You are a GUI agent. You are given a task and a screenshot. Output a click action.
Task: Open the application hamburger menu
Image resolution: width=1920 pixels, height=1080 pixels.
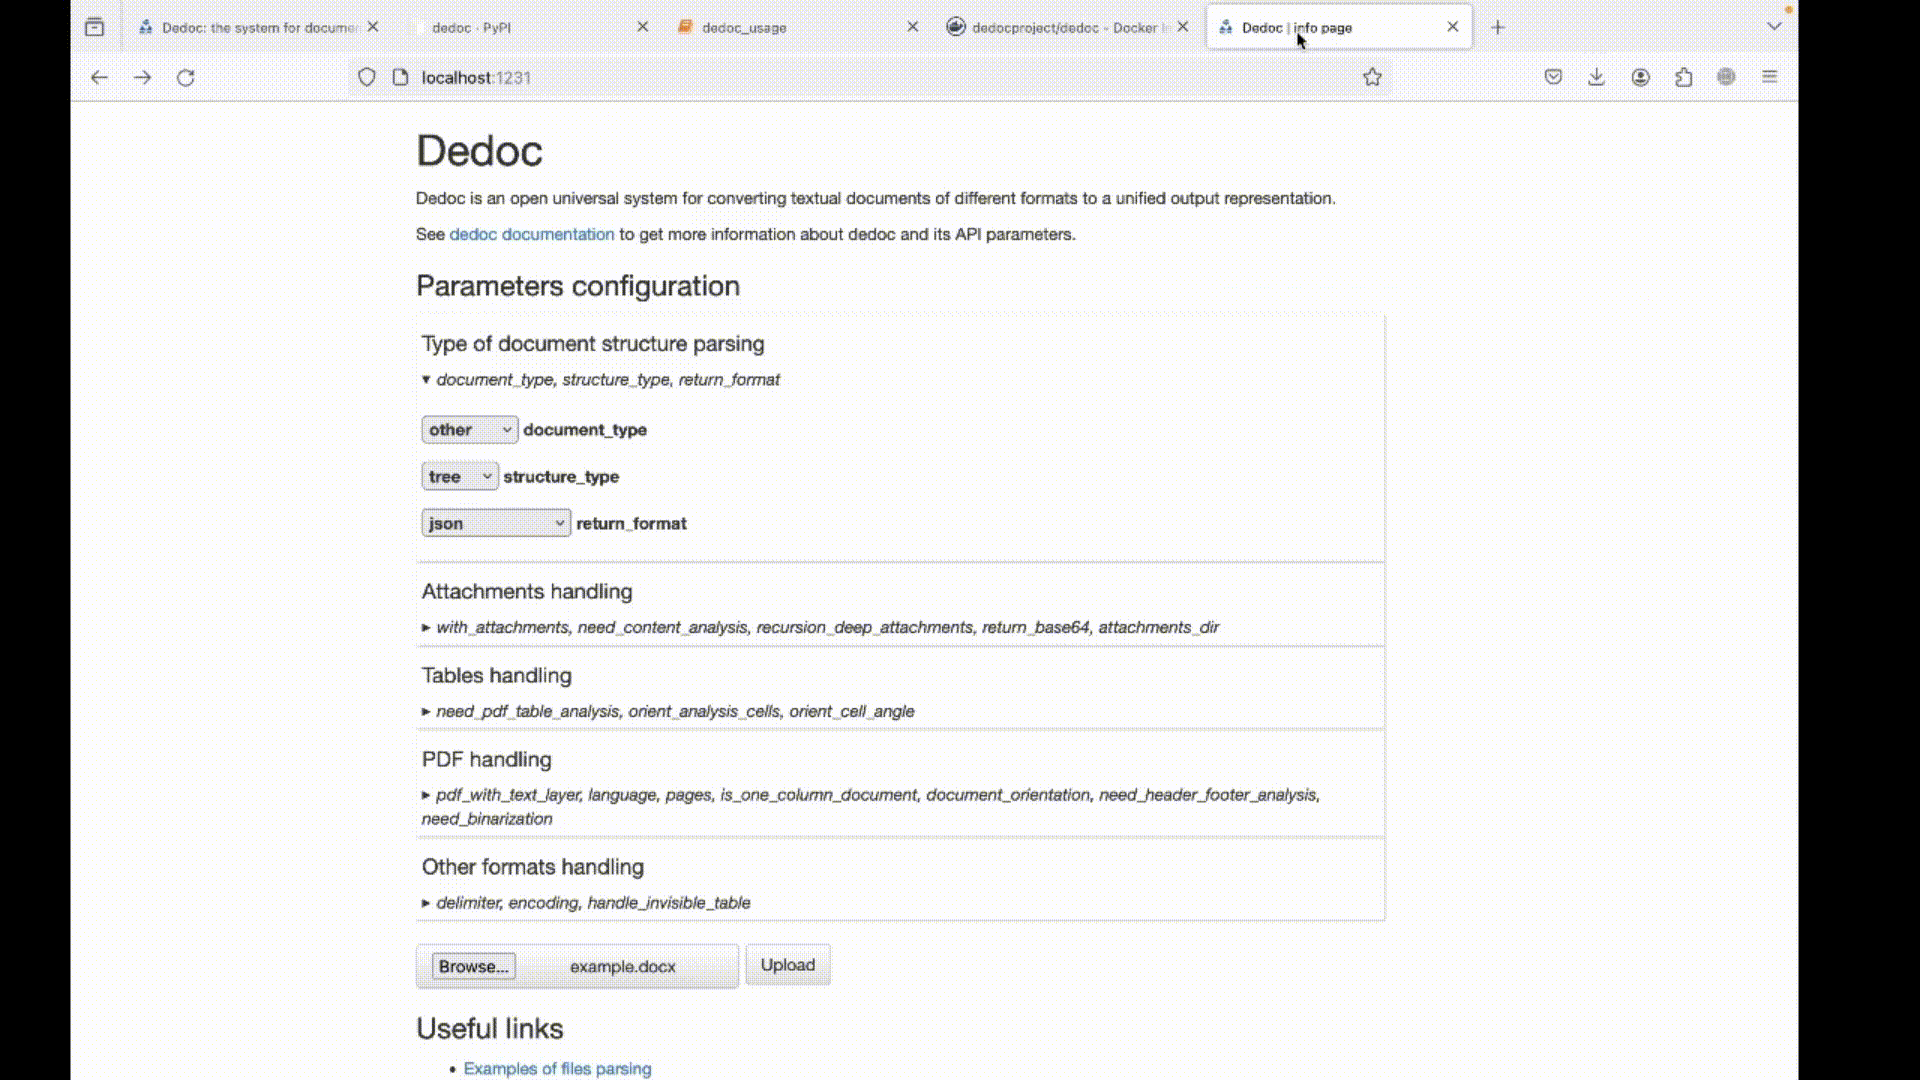(x=1770, y=77)
